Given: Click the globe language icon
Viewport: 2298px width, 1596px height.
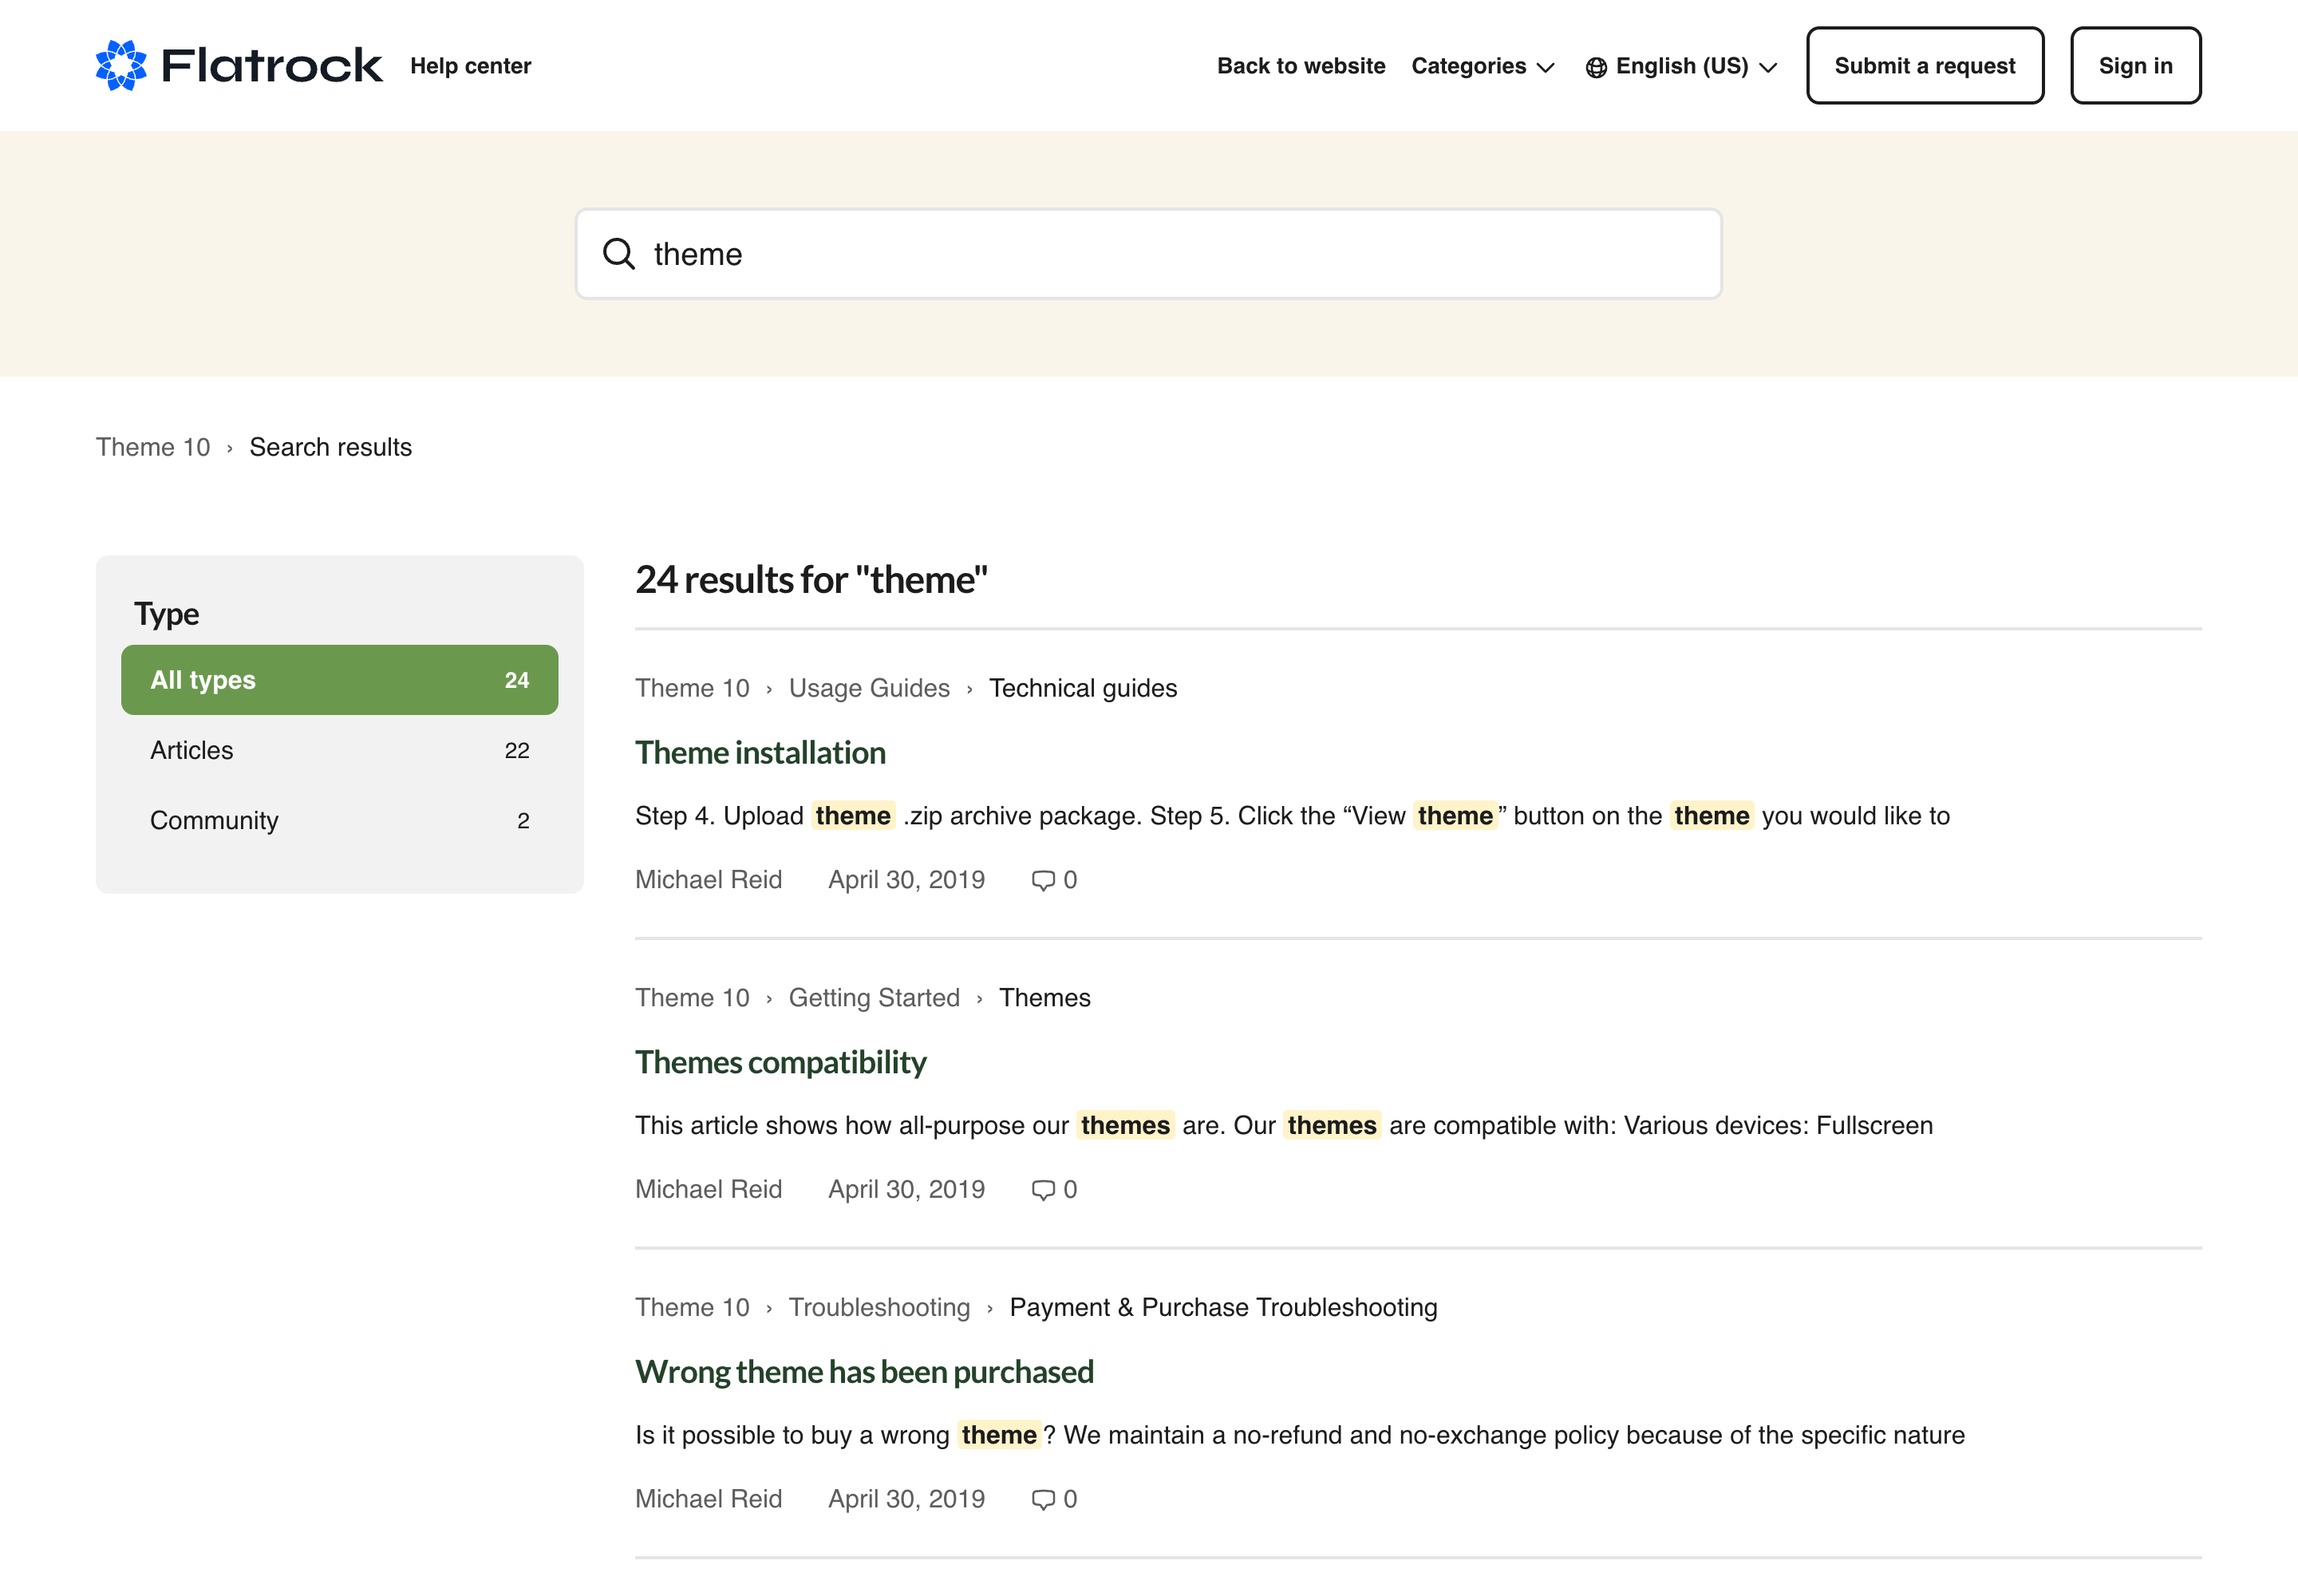Looking at the screenshot, I should pyautogui.click(x=1596, y=67).
